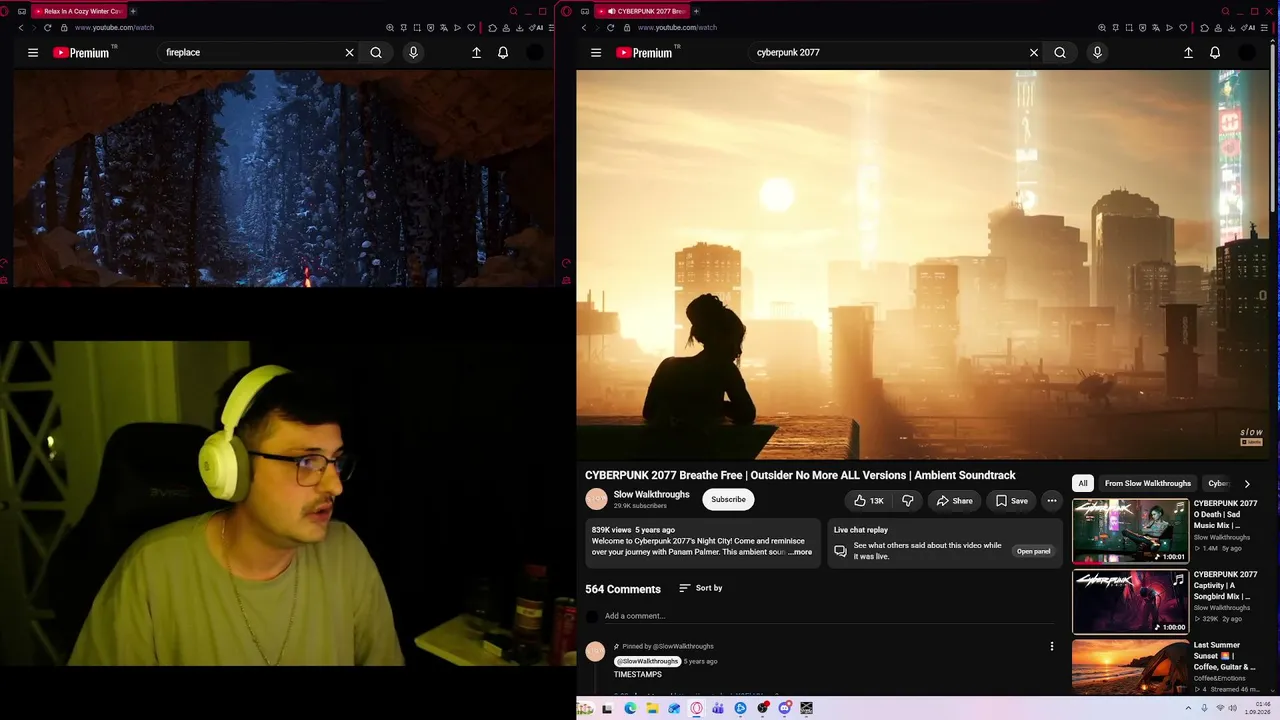Open the upload menu in fireplace window

pyautogui.click(x=476, y=53)
